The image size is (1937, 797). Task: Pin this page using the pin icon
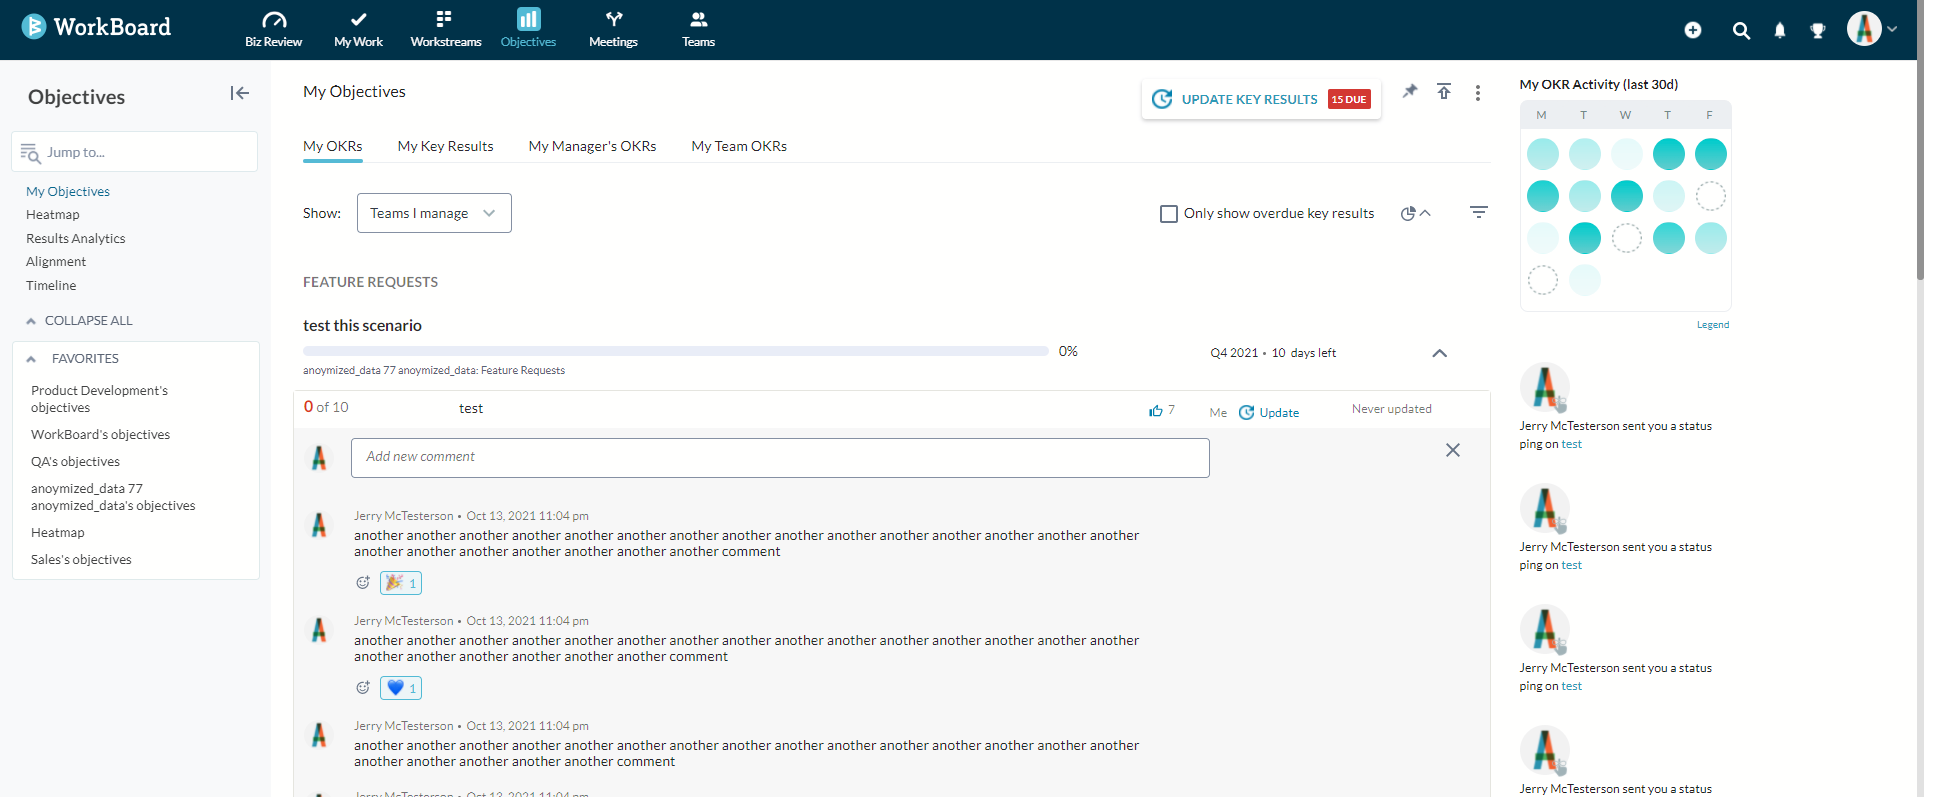tap(1409, 92)
